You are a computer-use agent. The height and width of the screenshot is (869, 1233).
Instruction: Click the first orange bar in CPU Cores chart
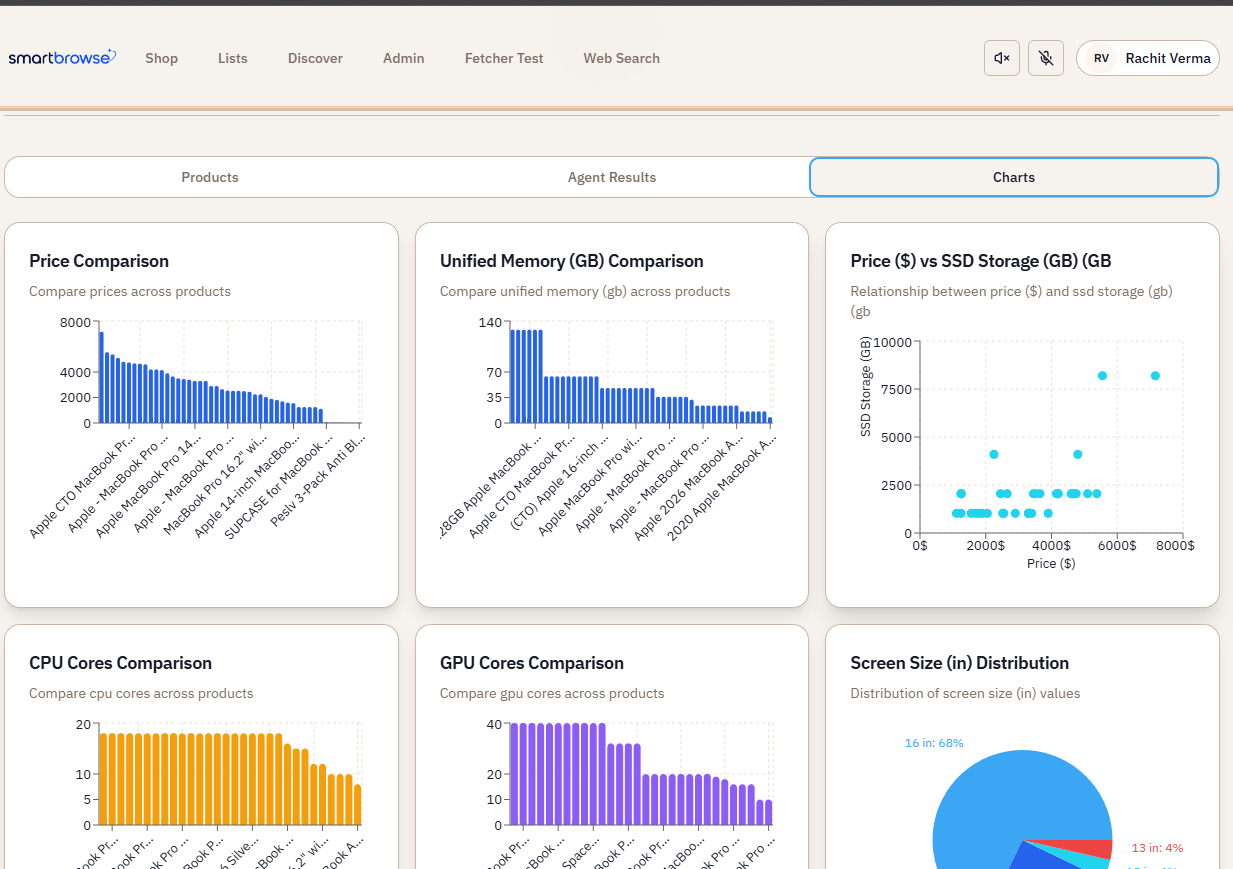pos(102,779)
